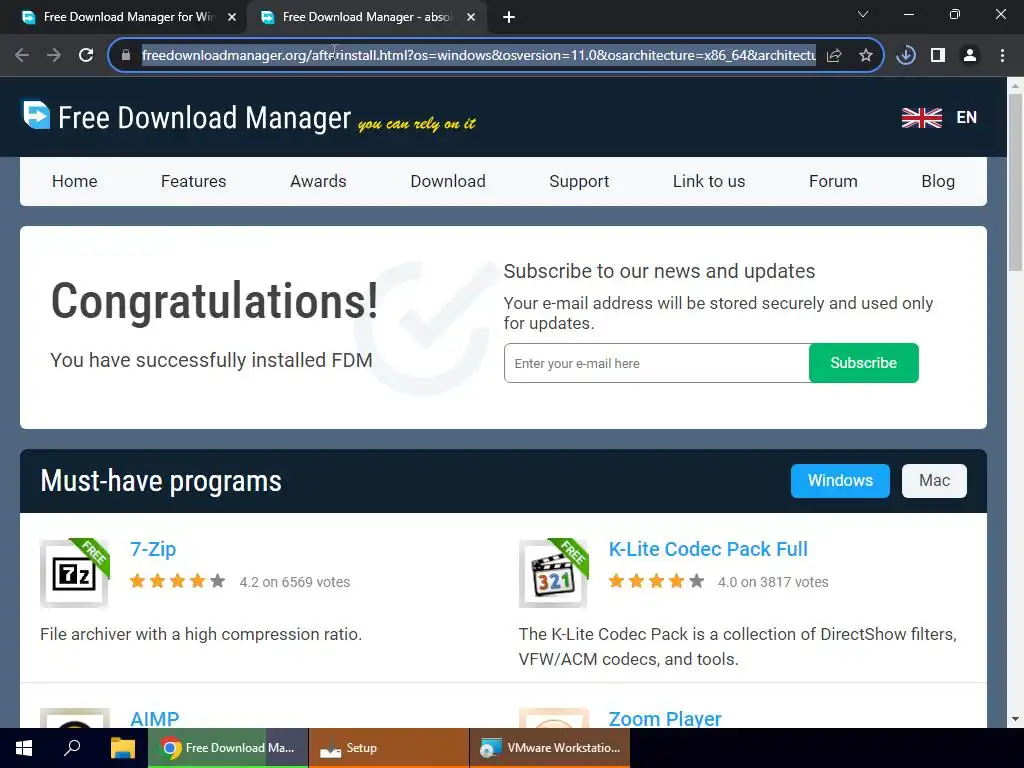The image size is (1024, 768).
Task: Open the EN language selector
Action: 967,118
